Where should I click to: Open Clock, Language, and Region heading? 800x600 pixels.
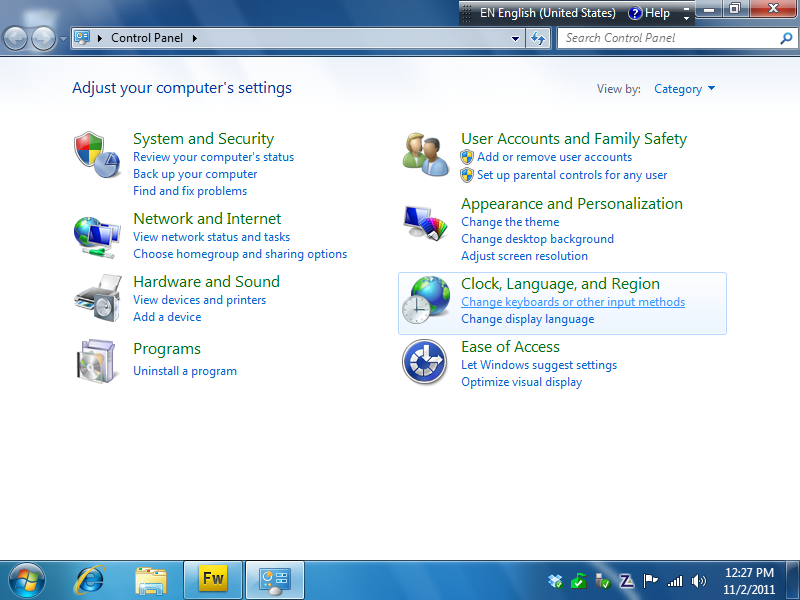pos(560,284)
